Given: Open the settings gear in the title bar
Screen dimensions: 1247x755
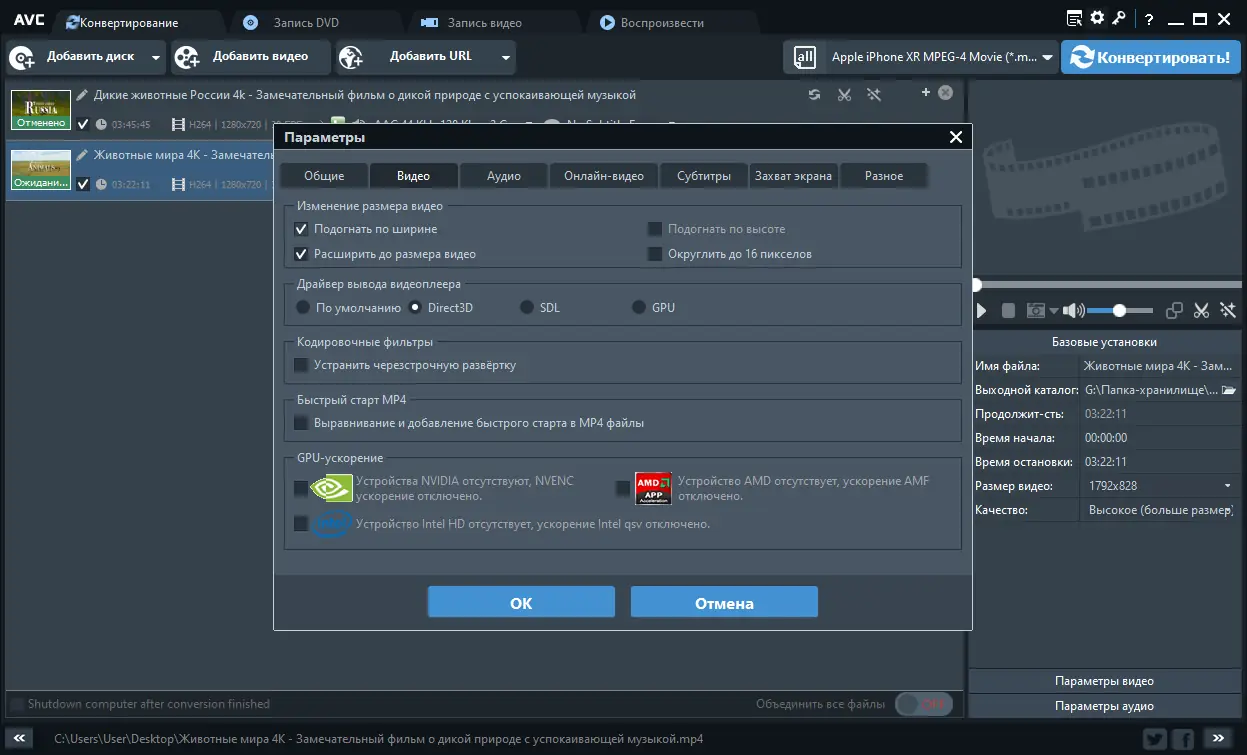Looking at the screenshot, I should tap(1096, 17).
